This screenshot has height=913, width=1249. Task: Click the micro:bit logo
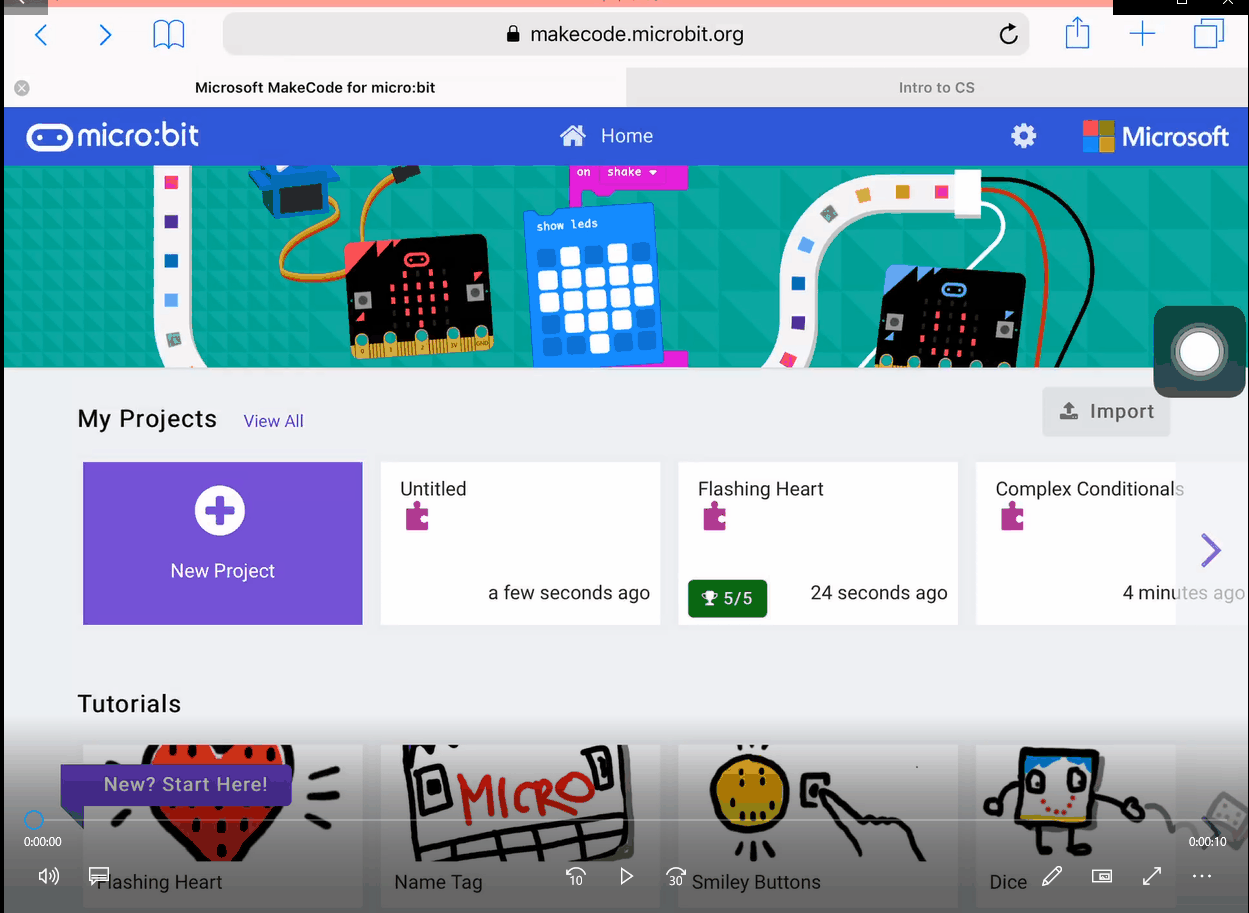(x=113, y=136)
